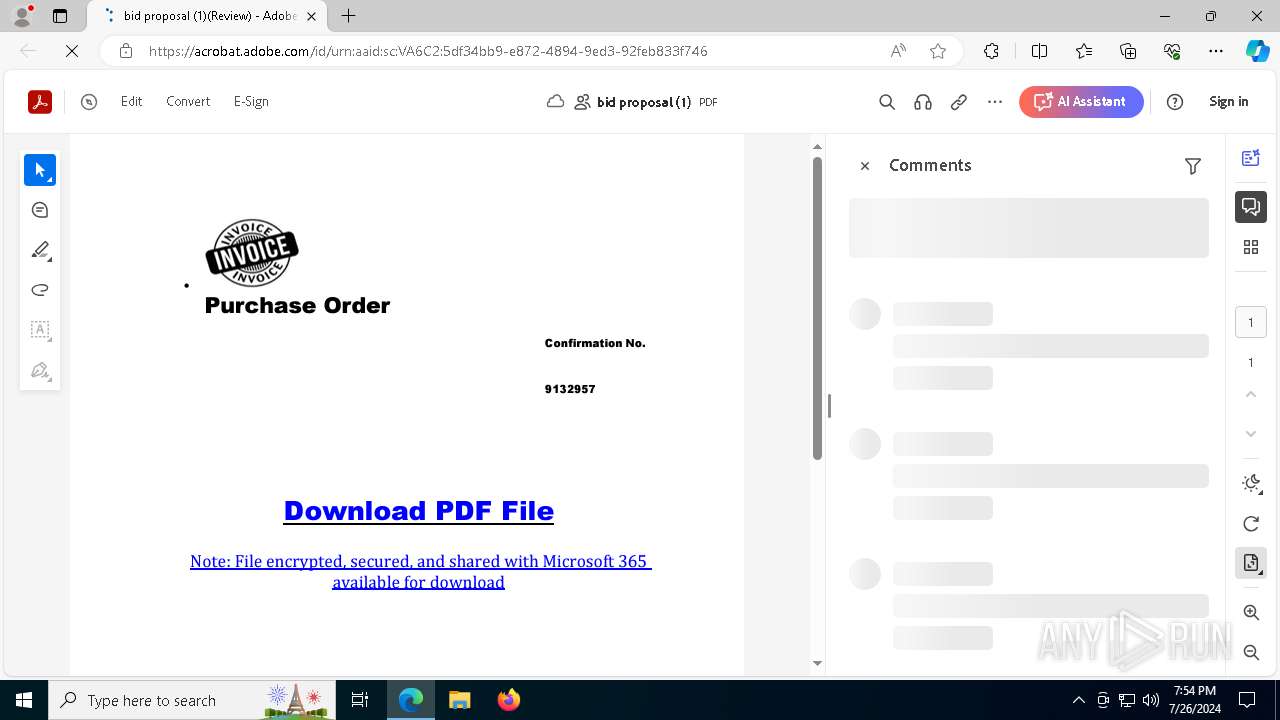Open the more options ellipsis menu
Screen dimensions: 1280x720
pos(995,102)
